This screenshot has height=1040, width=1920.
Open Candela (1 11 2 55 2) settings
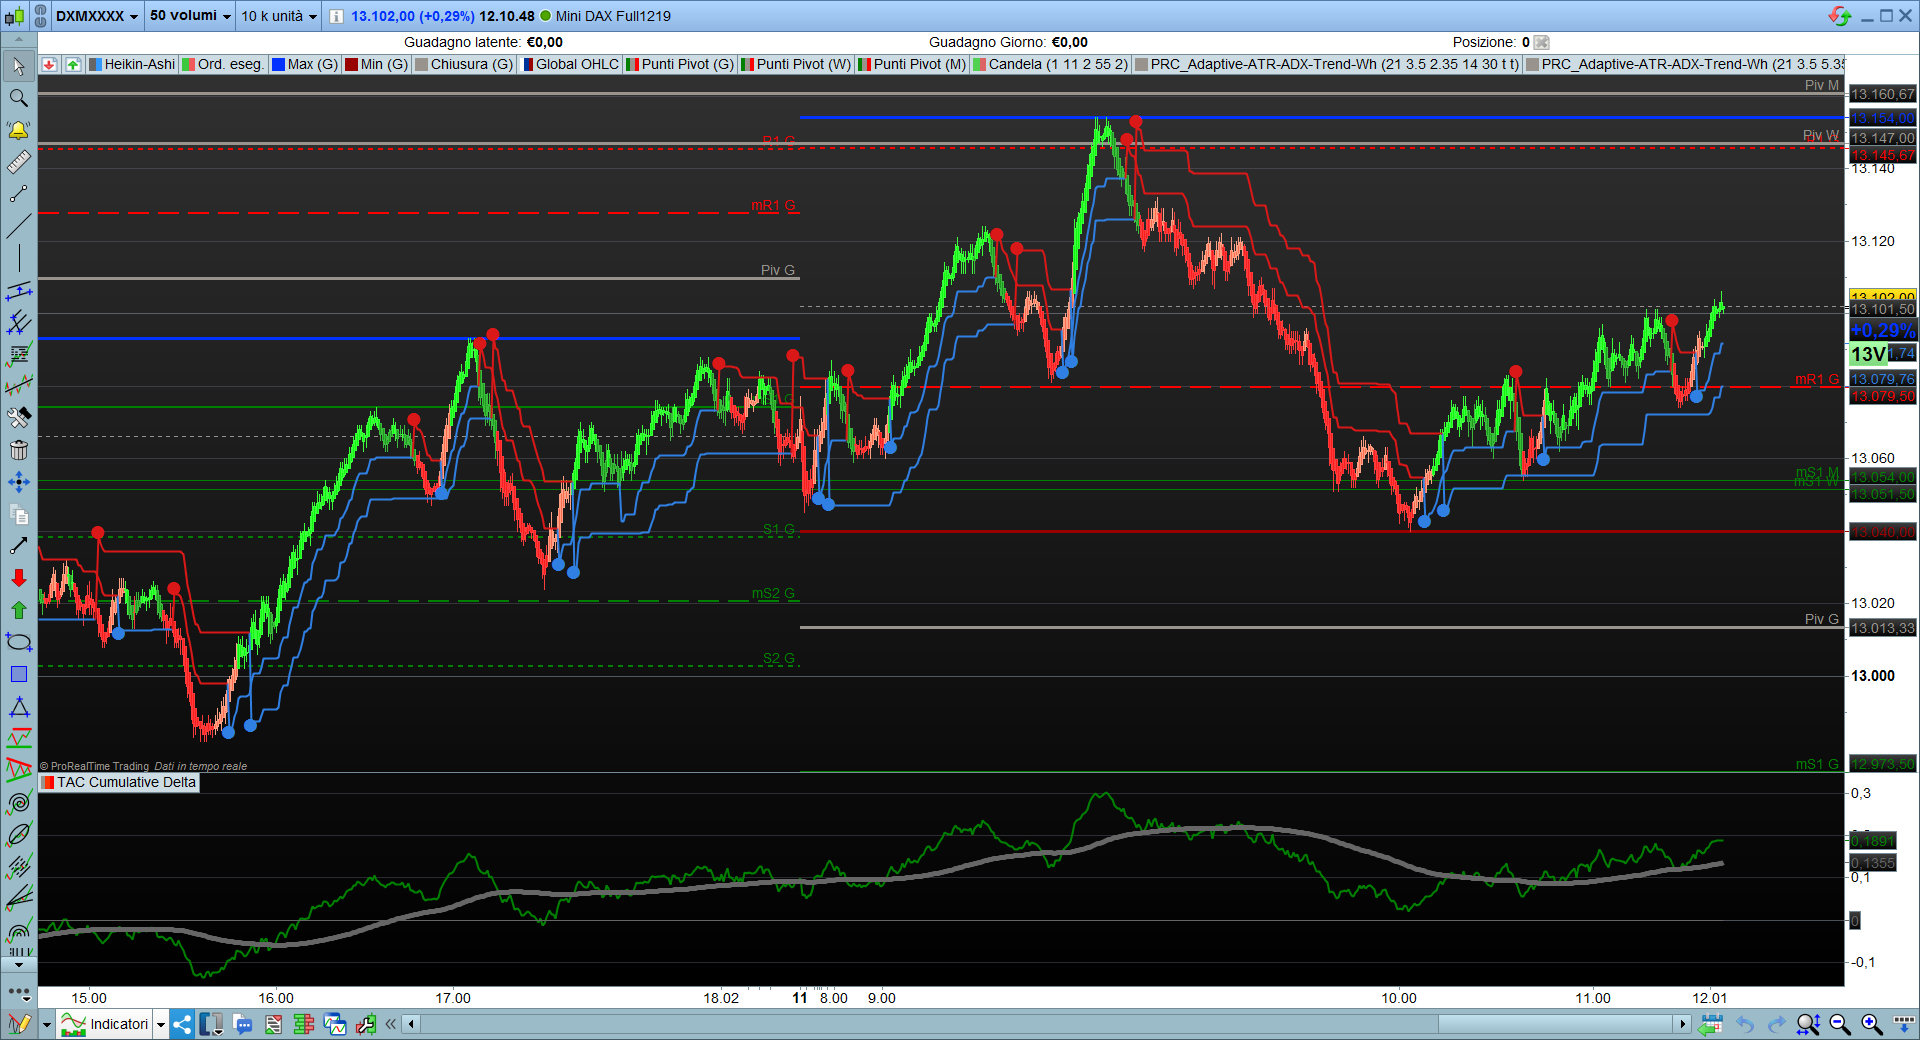(1051, 64)
